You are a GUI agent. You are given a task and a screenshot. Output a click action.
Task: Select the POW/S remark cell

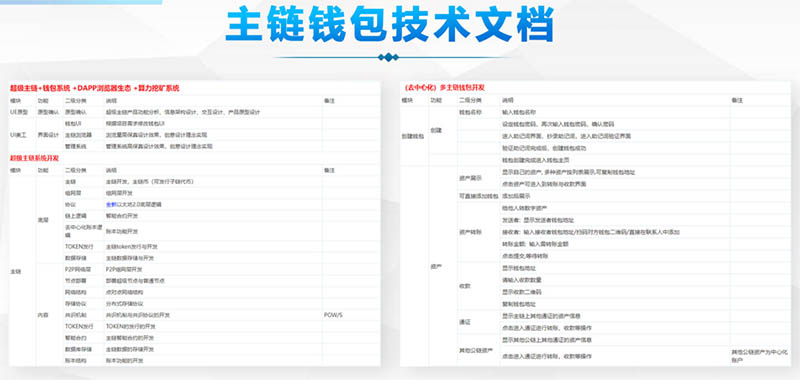[x=333, y=315]
